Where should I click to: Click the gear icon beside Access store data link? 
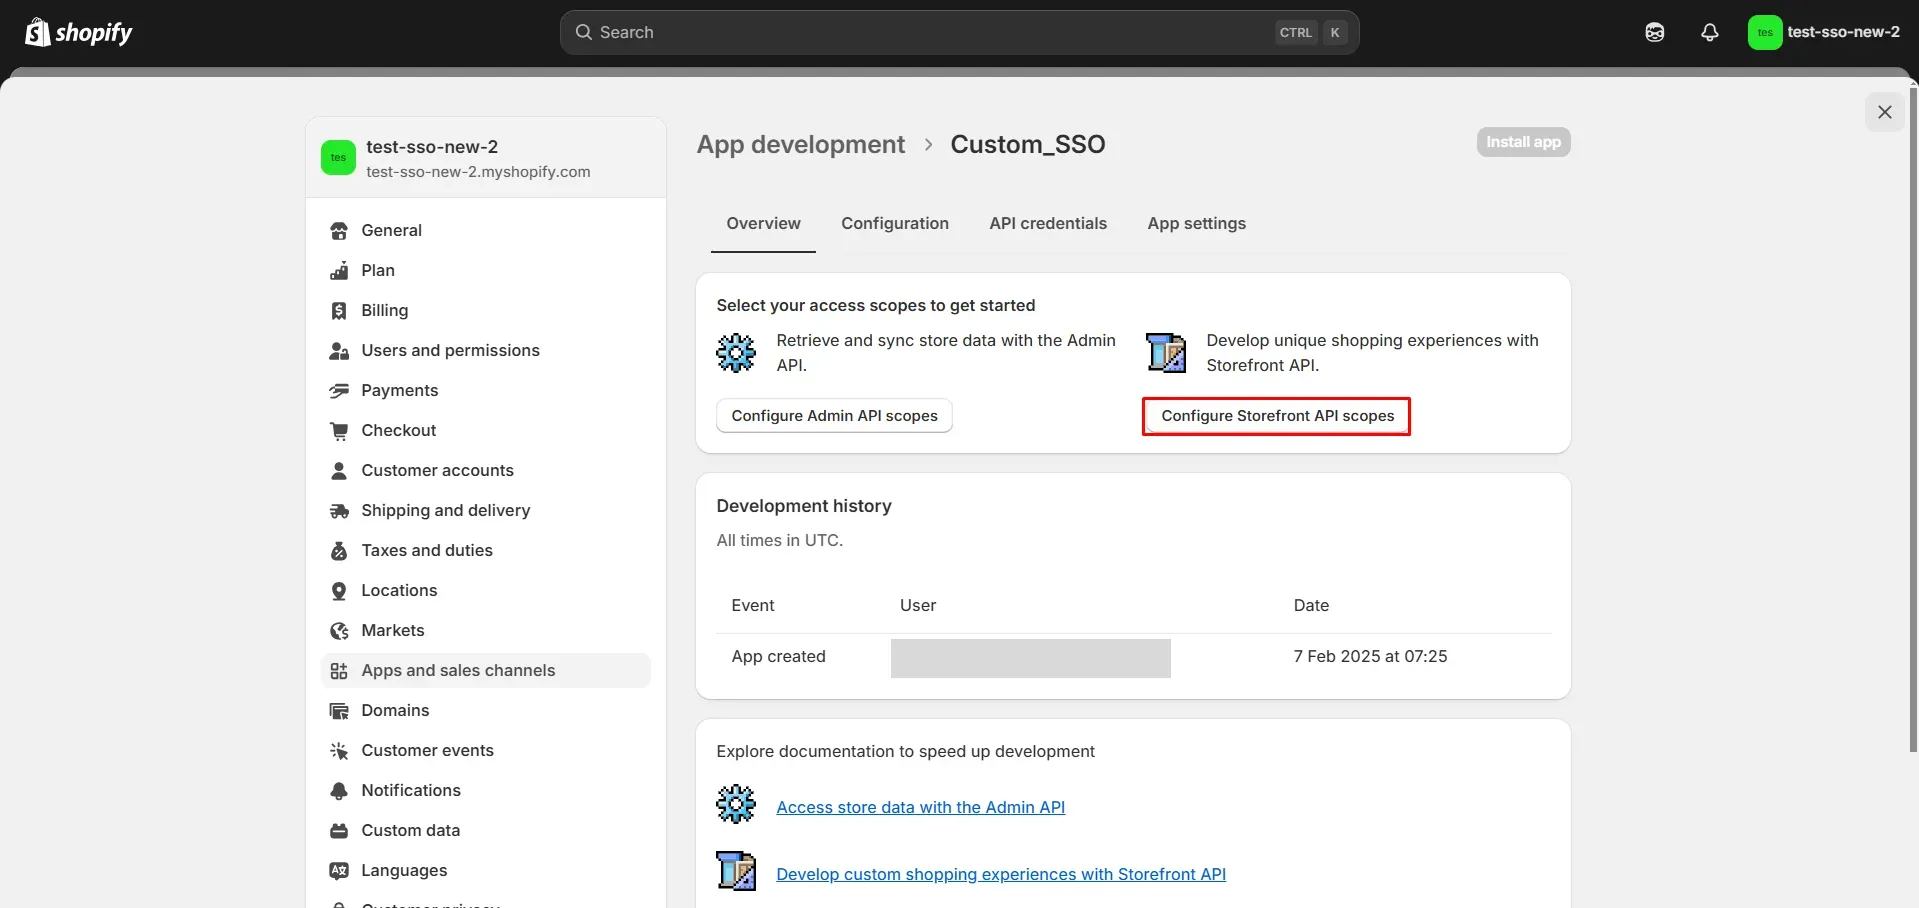pyautogui.click(x=736, y=804)
